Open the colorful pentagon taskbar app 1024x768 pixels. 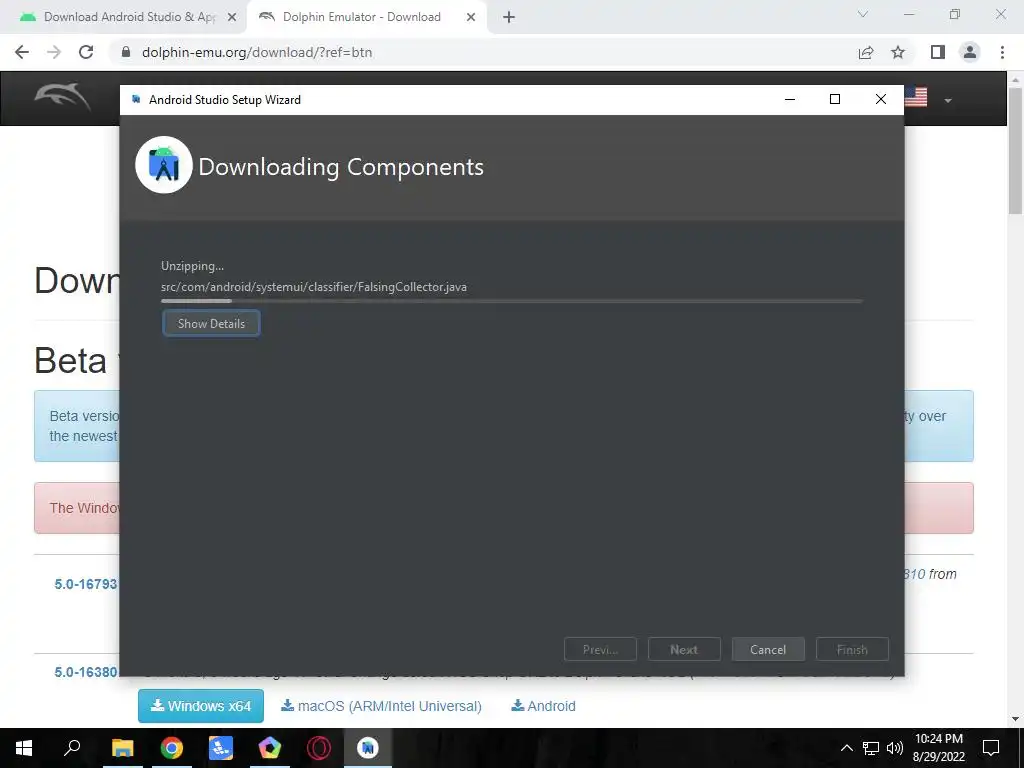[x=270, y=748]
